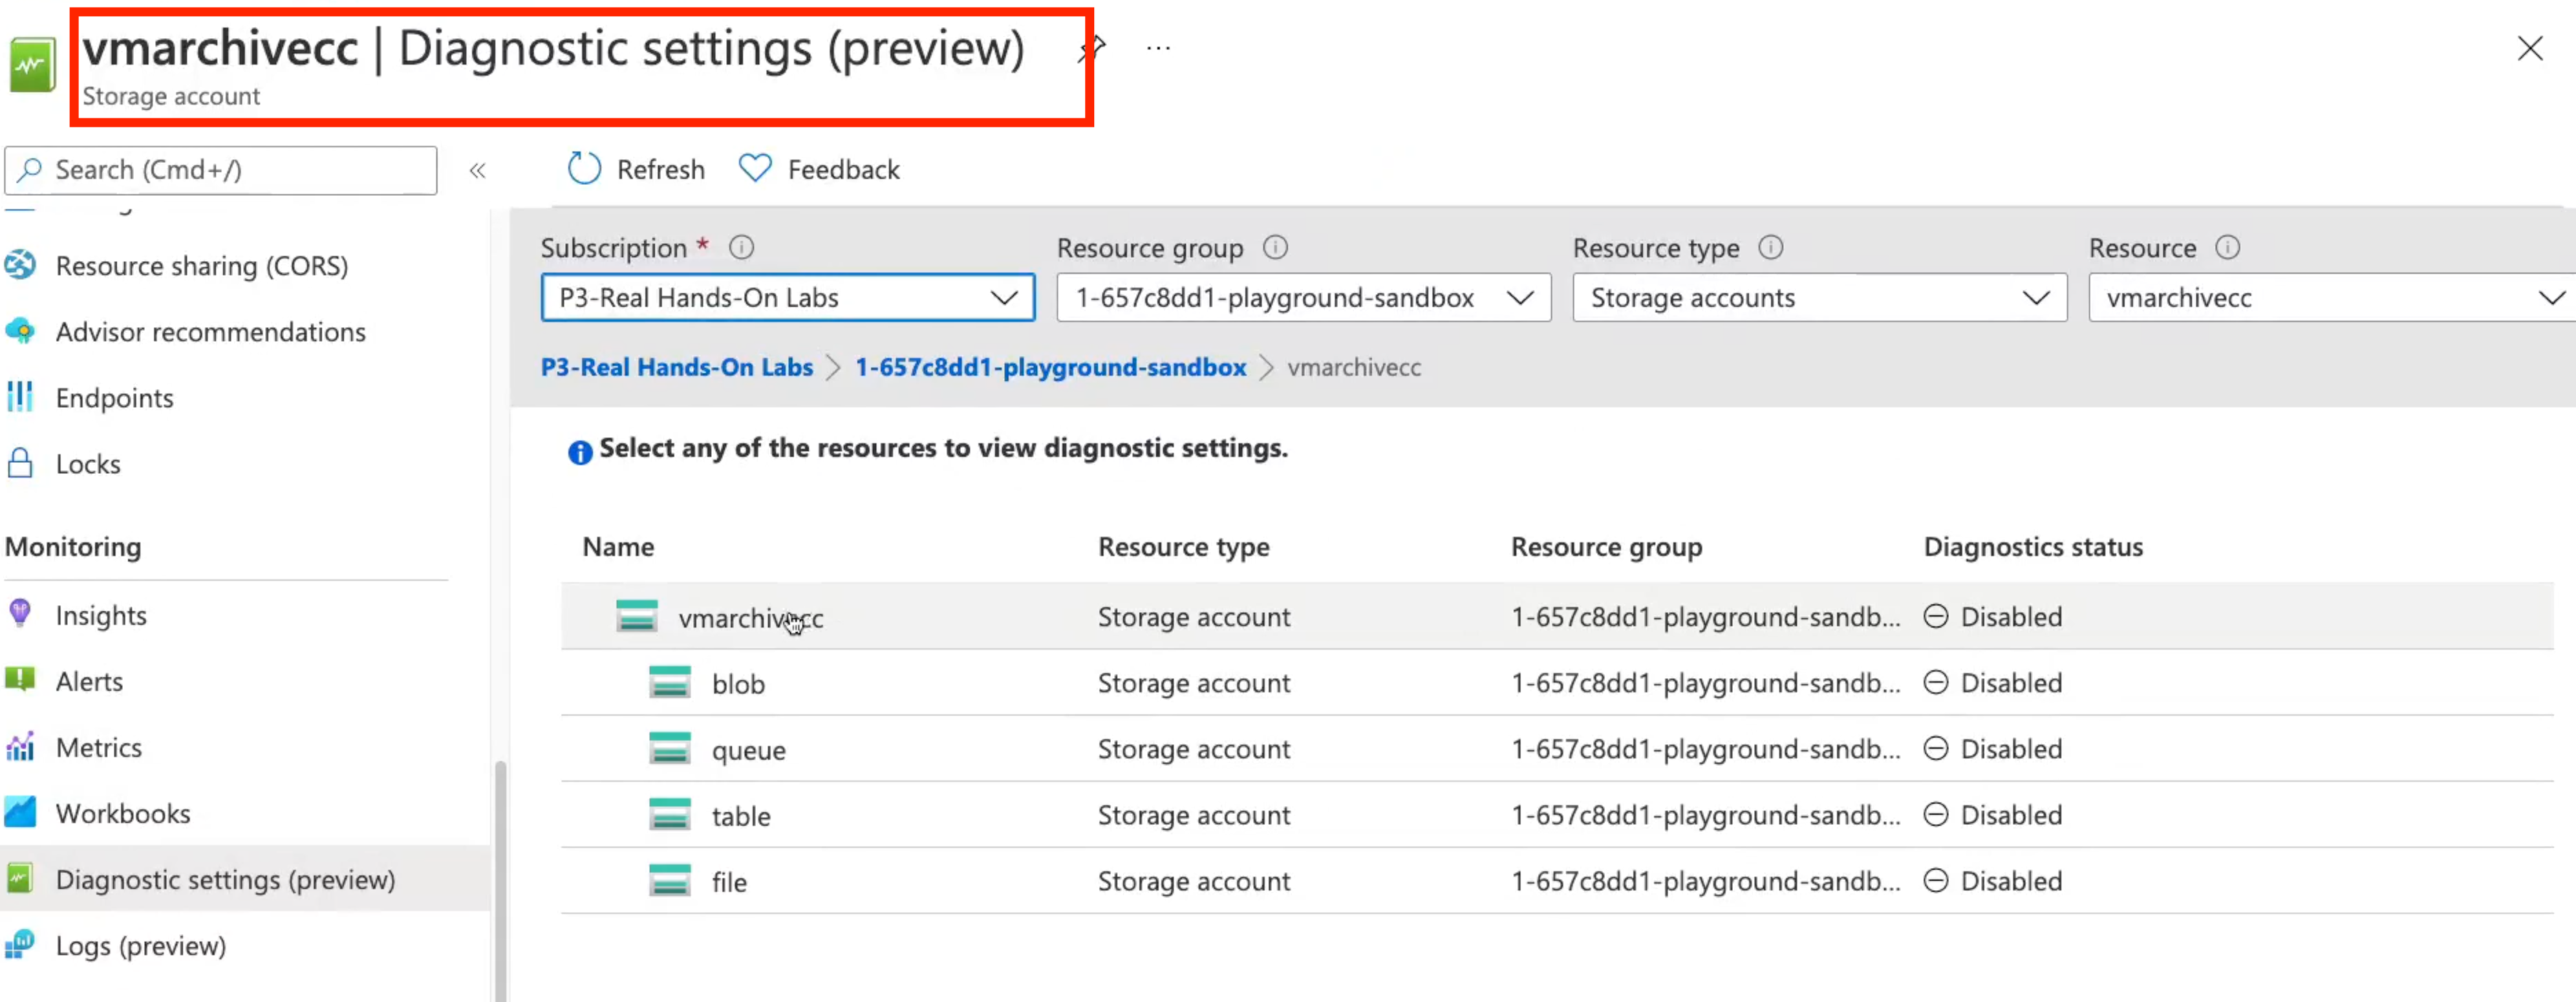Click the Advisor recommendations cloud icon
The height and width of the screenshot is (1002, 2576).
[20, 331]
